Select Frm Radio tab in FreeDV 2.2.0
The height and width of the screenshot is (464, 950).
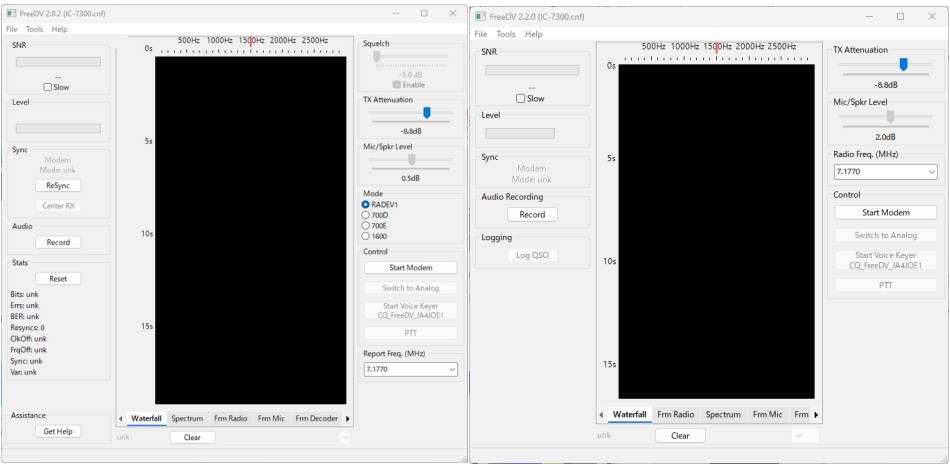[x=676, y=415]
